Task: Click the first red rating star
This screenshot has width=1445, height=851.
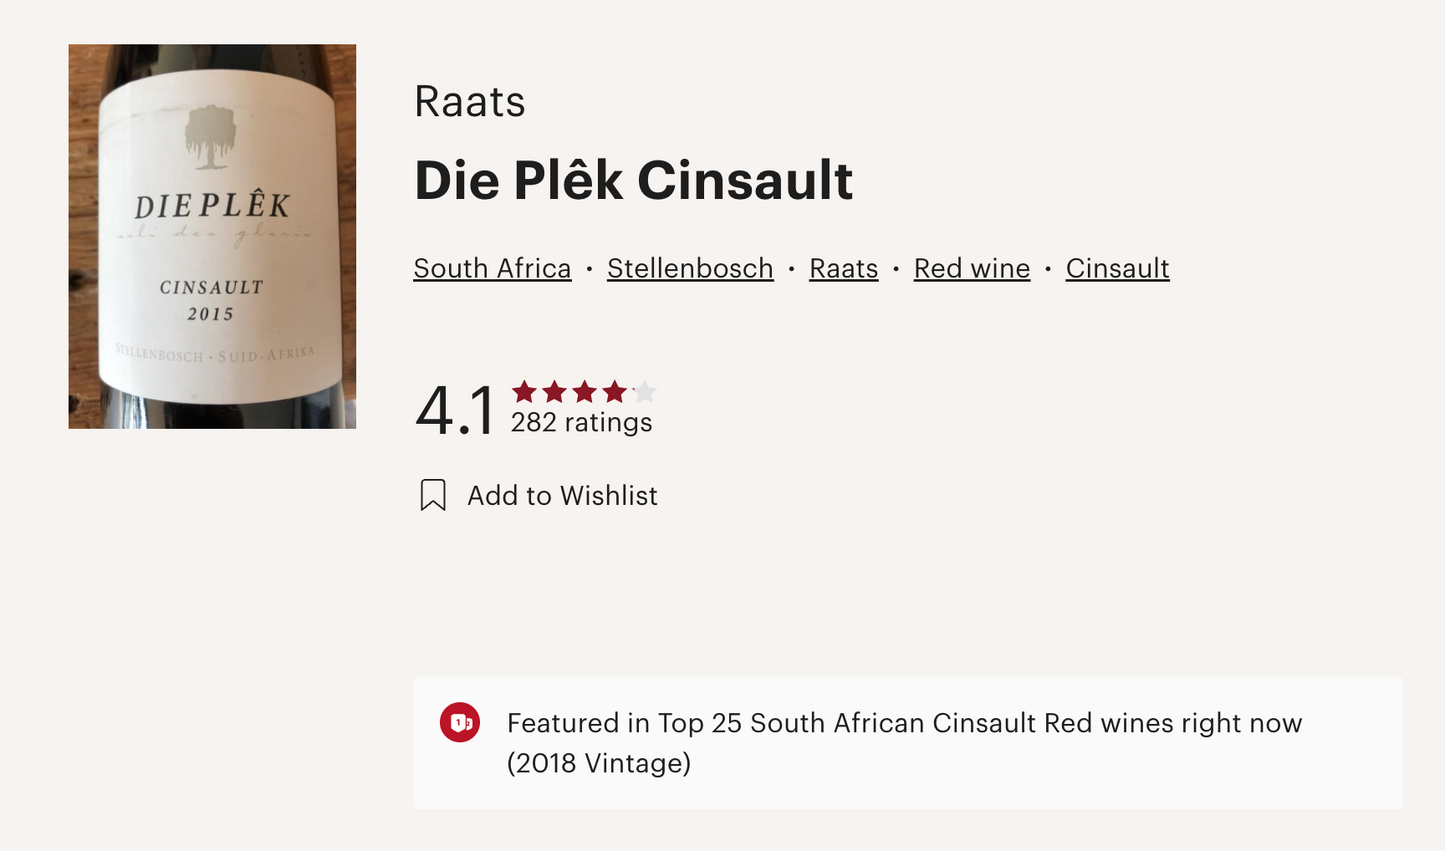Action: 524,391
